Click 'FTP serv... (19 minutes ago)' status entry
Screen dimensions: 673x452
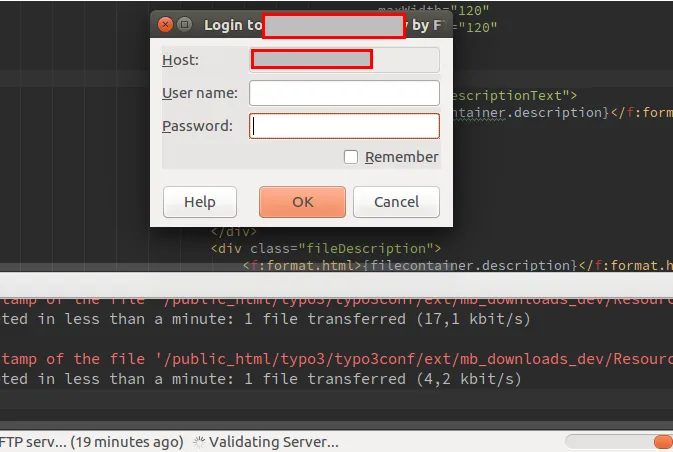(92, 442)
